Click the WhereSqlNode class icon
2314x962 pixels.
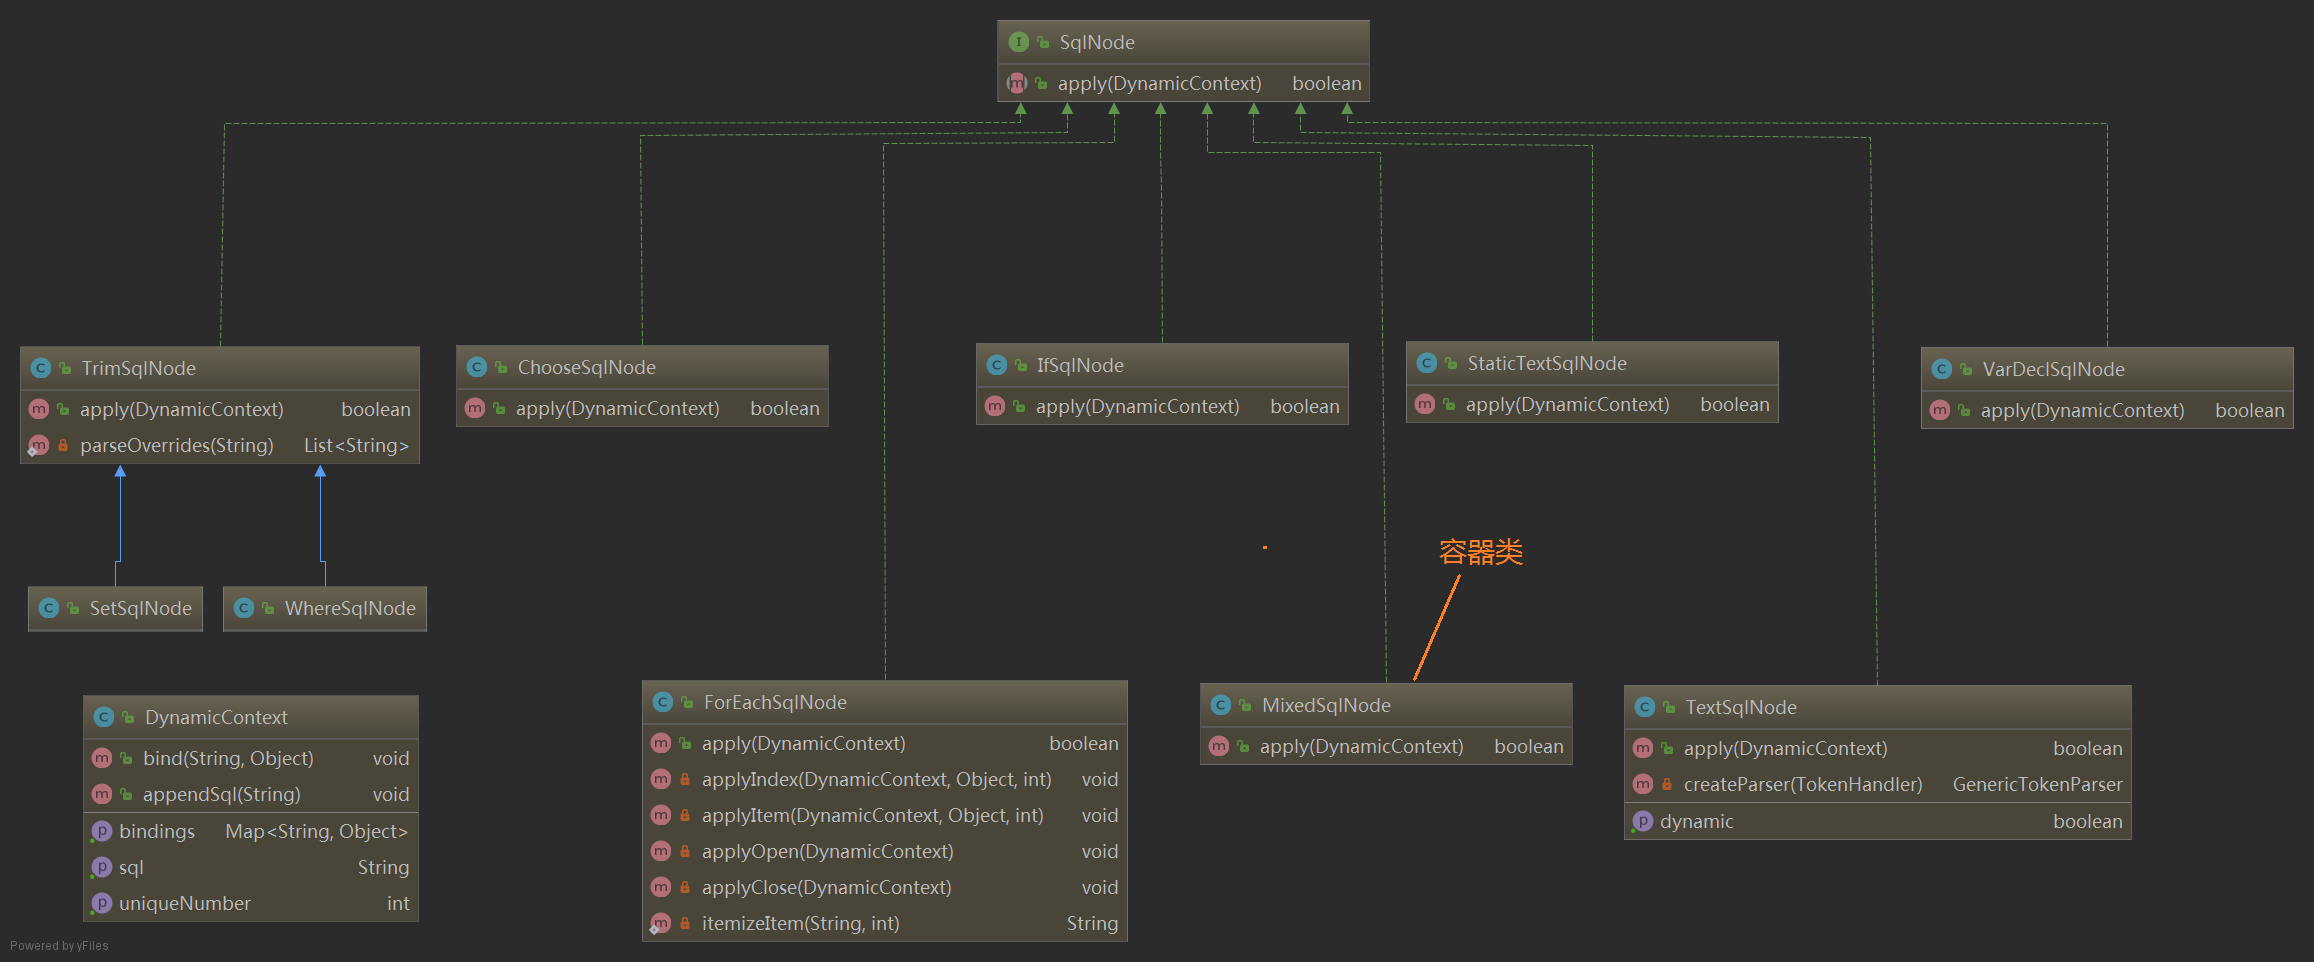click(x=244, y=608)
